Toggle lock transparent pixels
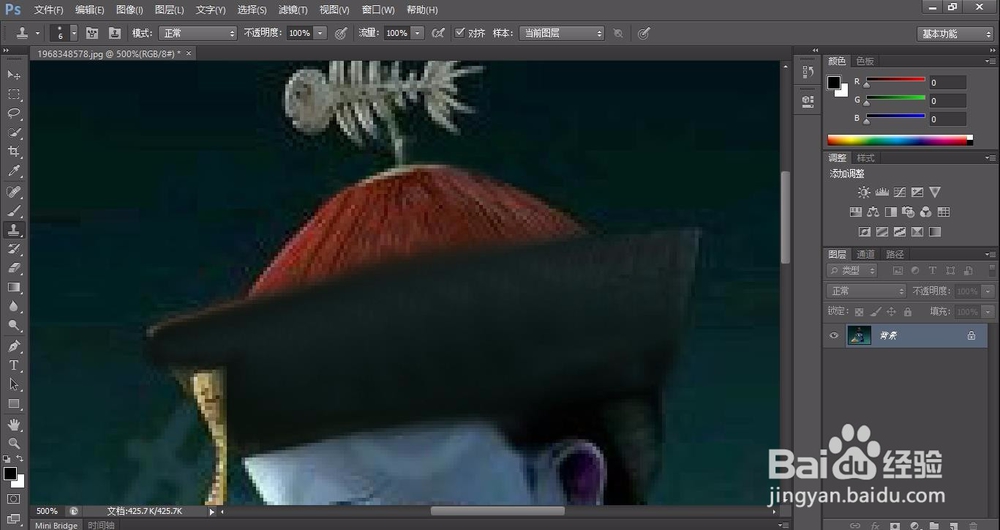 pos(859,312)
